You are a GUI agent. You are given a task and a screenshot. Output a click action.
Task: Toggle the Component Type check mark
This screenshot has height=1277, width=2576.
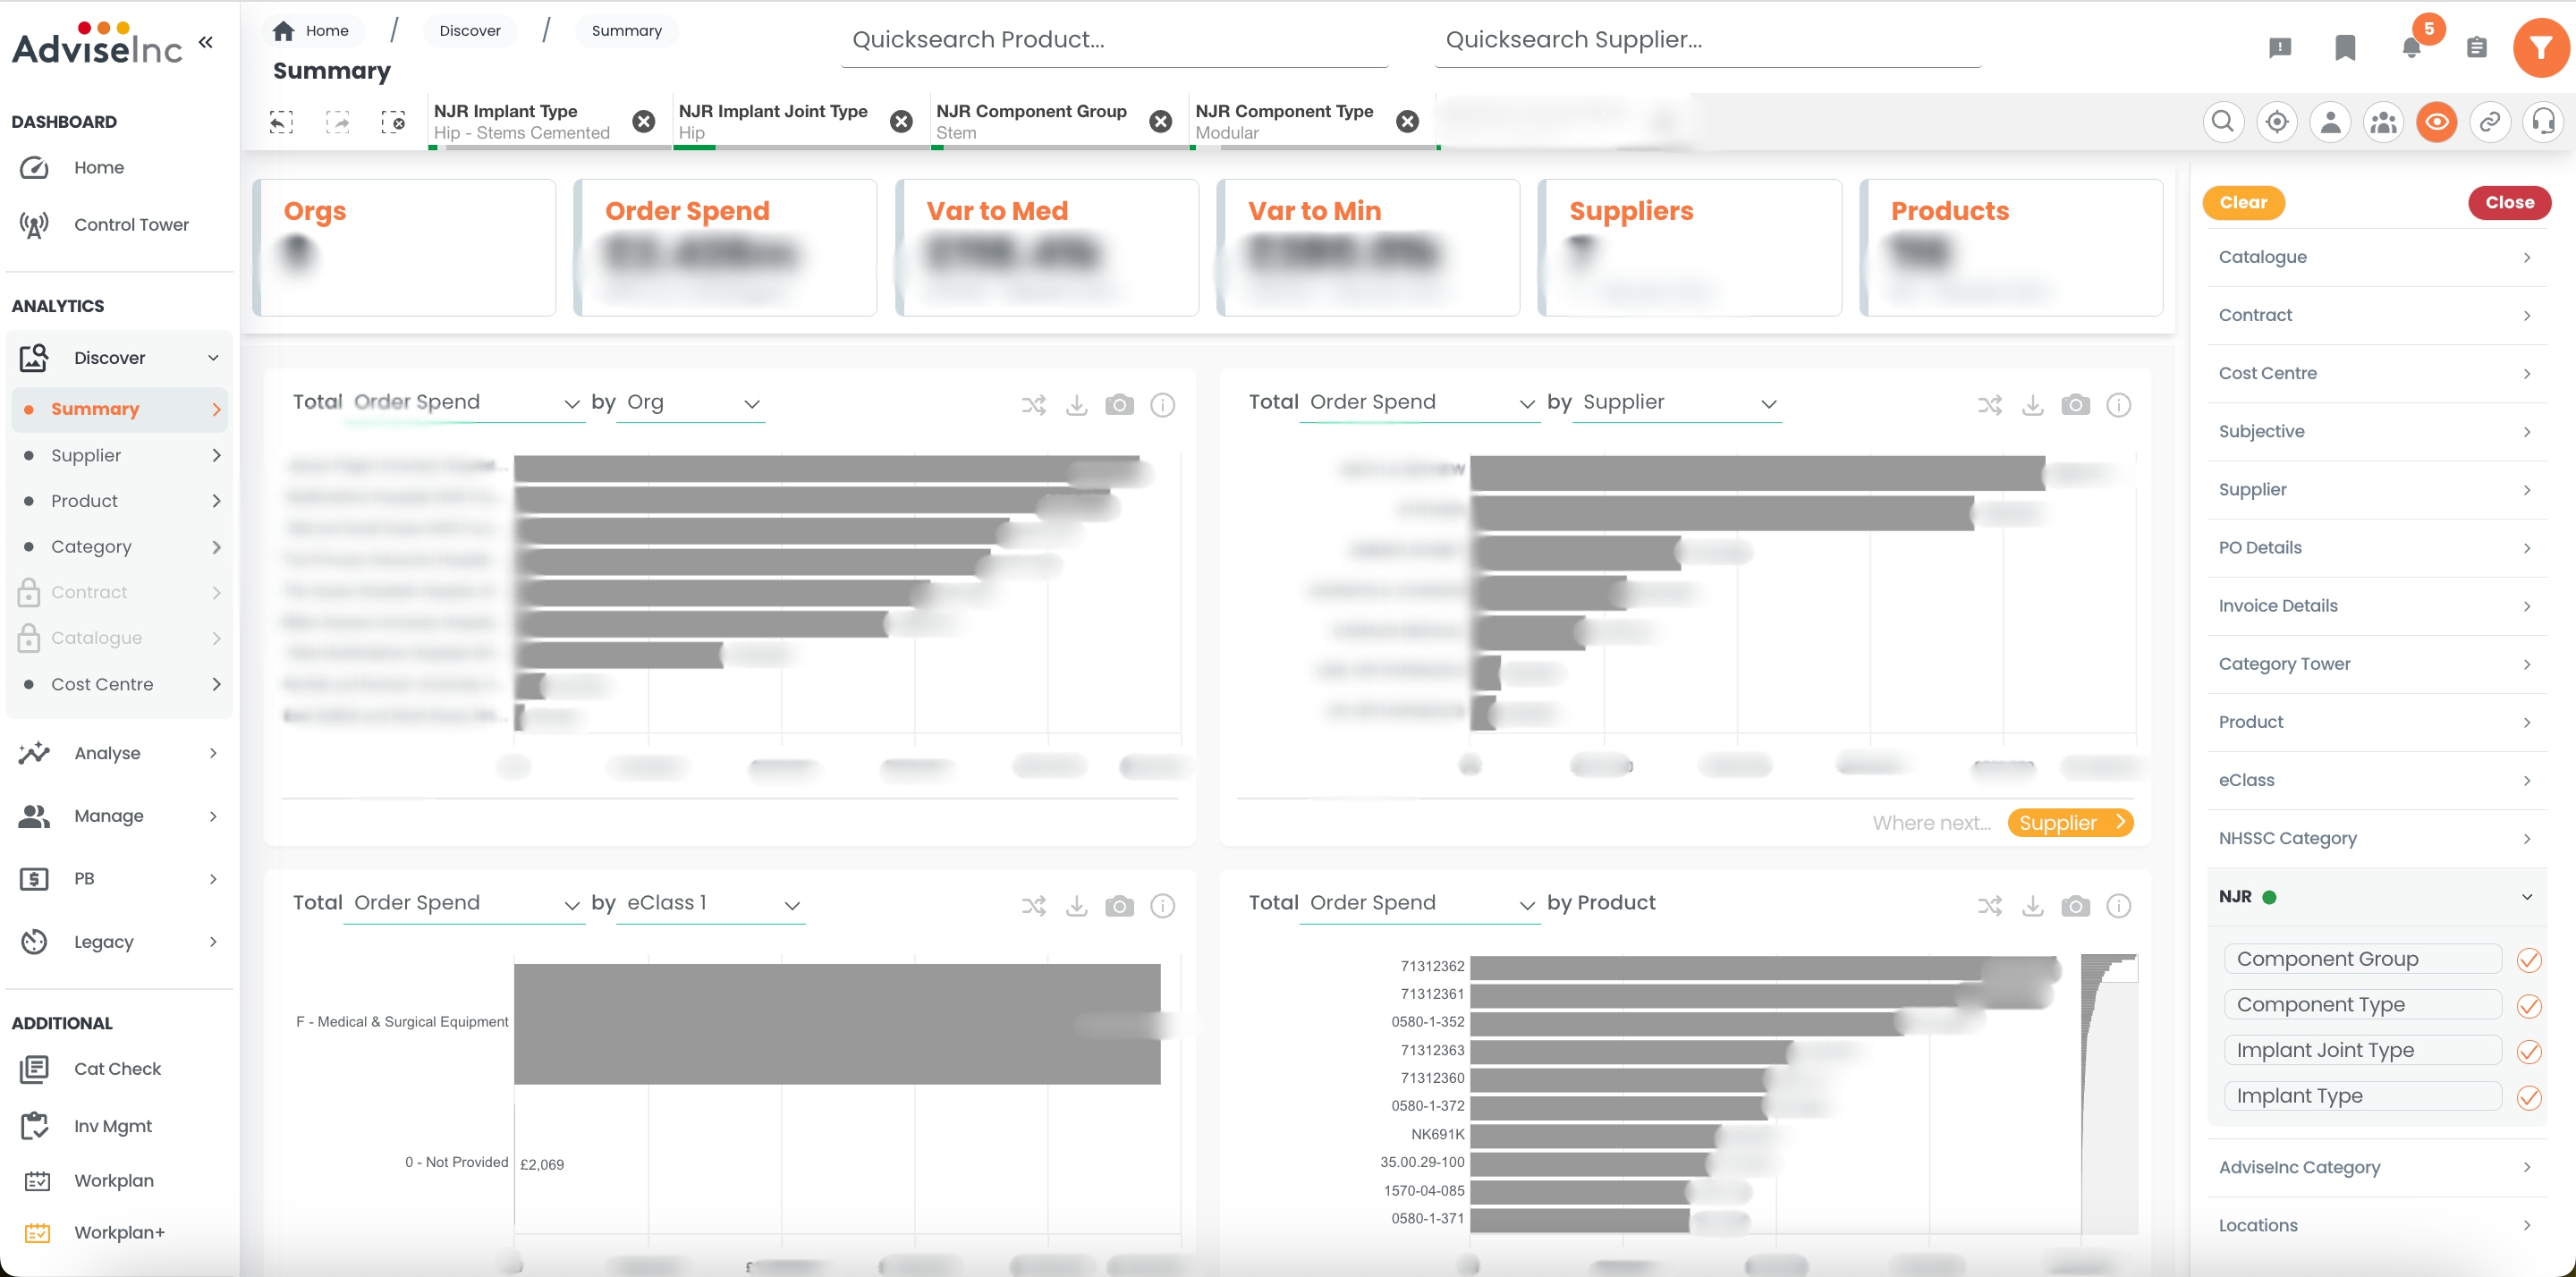[x=2529, y=1006]
